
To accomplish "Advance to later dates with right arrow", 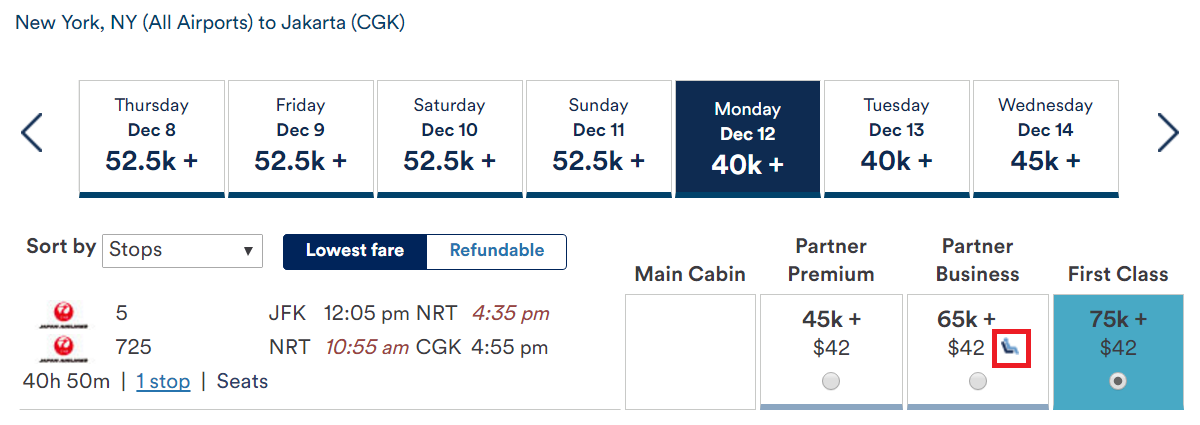I will coord(1168,133).
